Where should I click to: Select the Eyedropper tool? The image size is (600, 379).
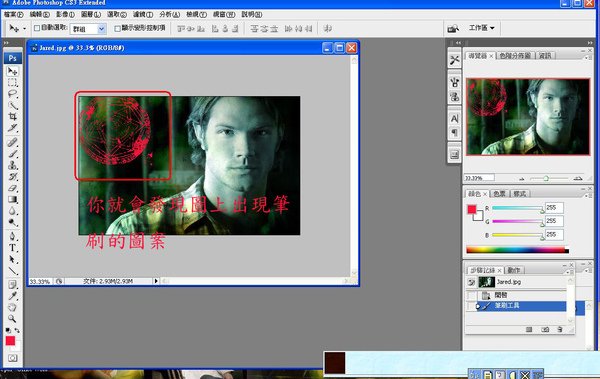(x=12, y=296)
